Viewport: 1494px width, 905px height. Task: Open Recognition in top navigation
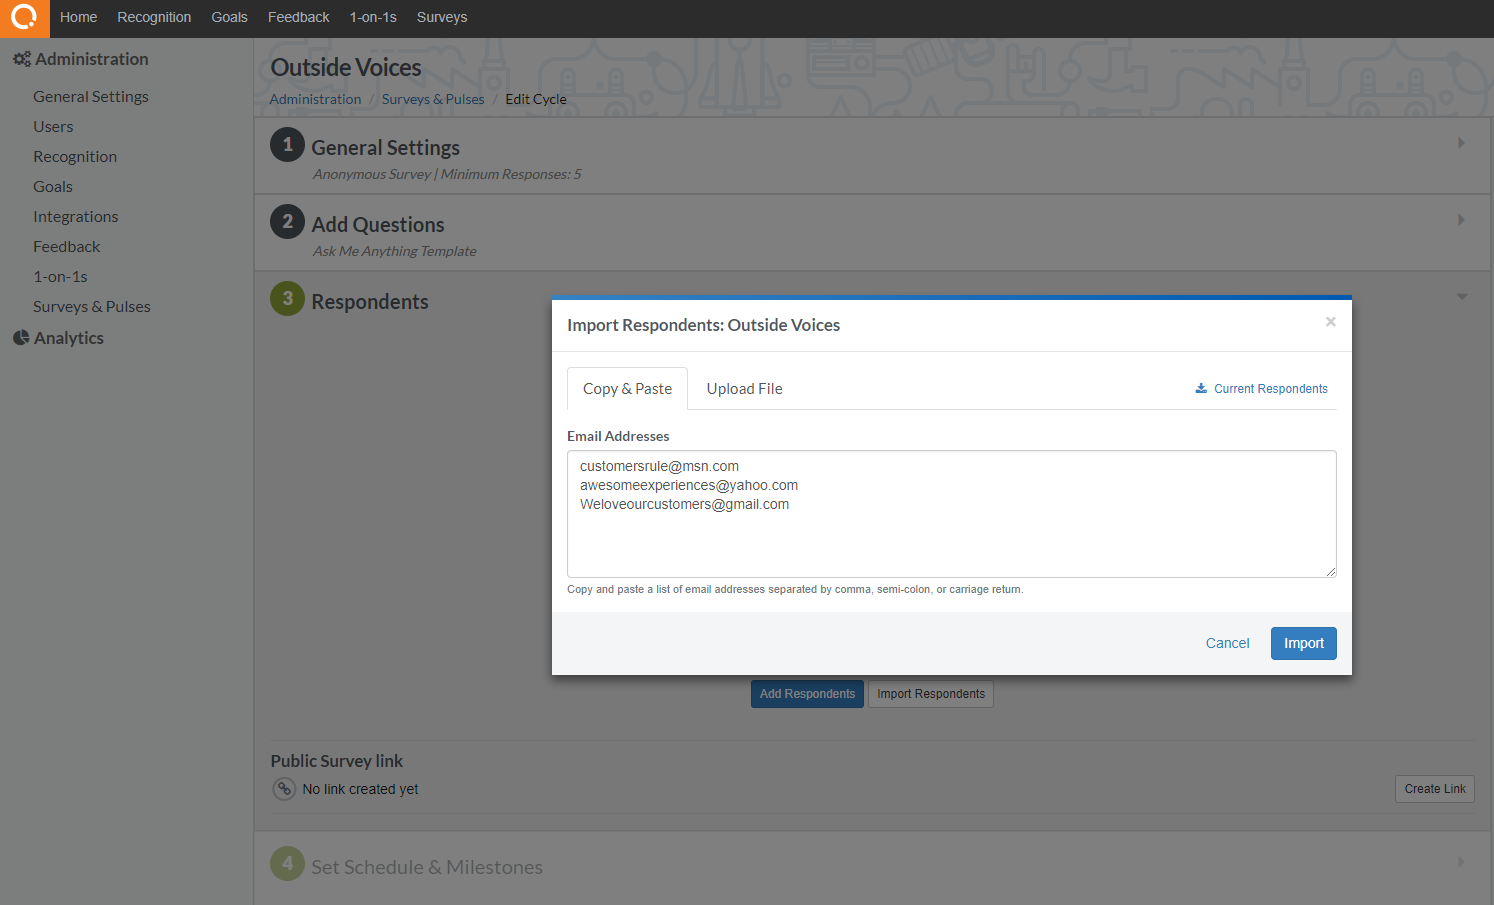154,17
